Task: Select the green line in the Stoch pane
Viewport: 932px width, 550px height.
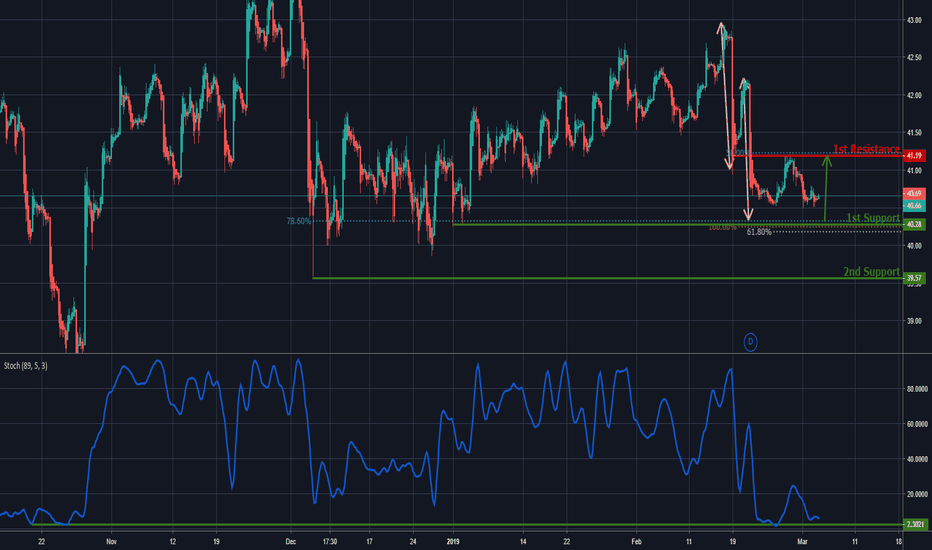Action: pyautogui.click(x=468, y=524)
